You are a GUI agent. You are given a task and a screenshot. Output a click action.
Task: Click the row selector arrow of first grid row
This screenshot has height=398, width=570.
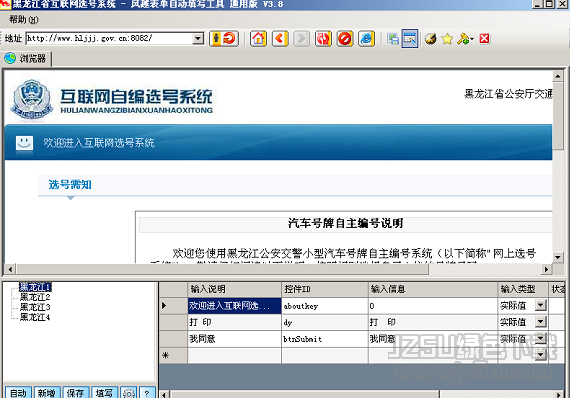173,306
